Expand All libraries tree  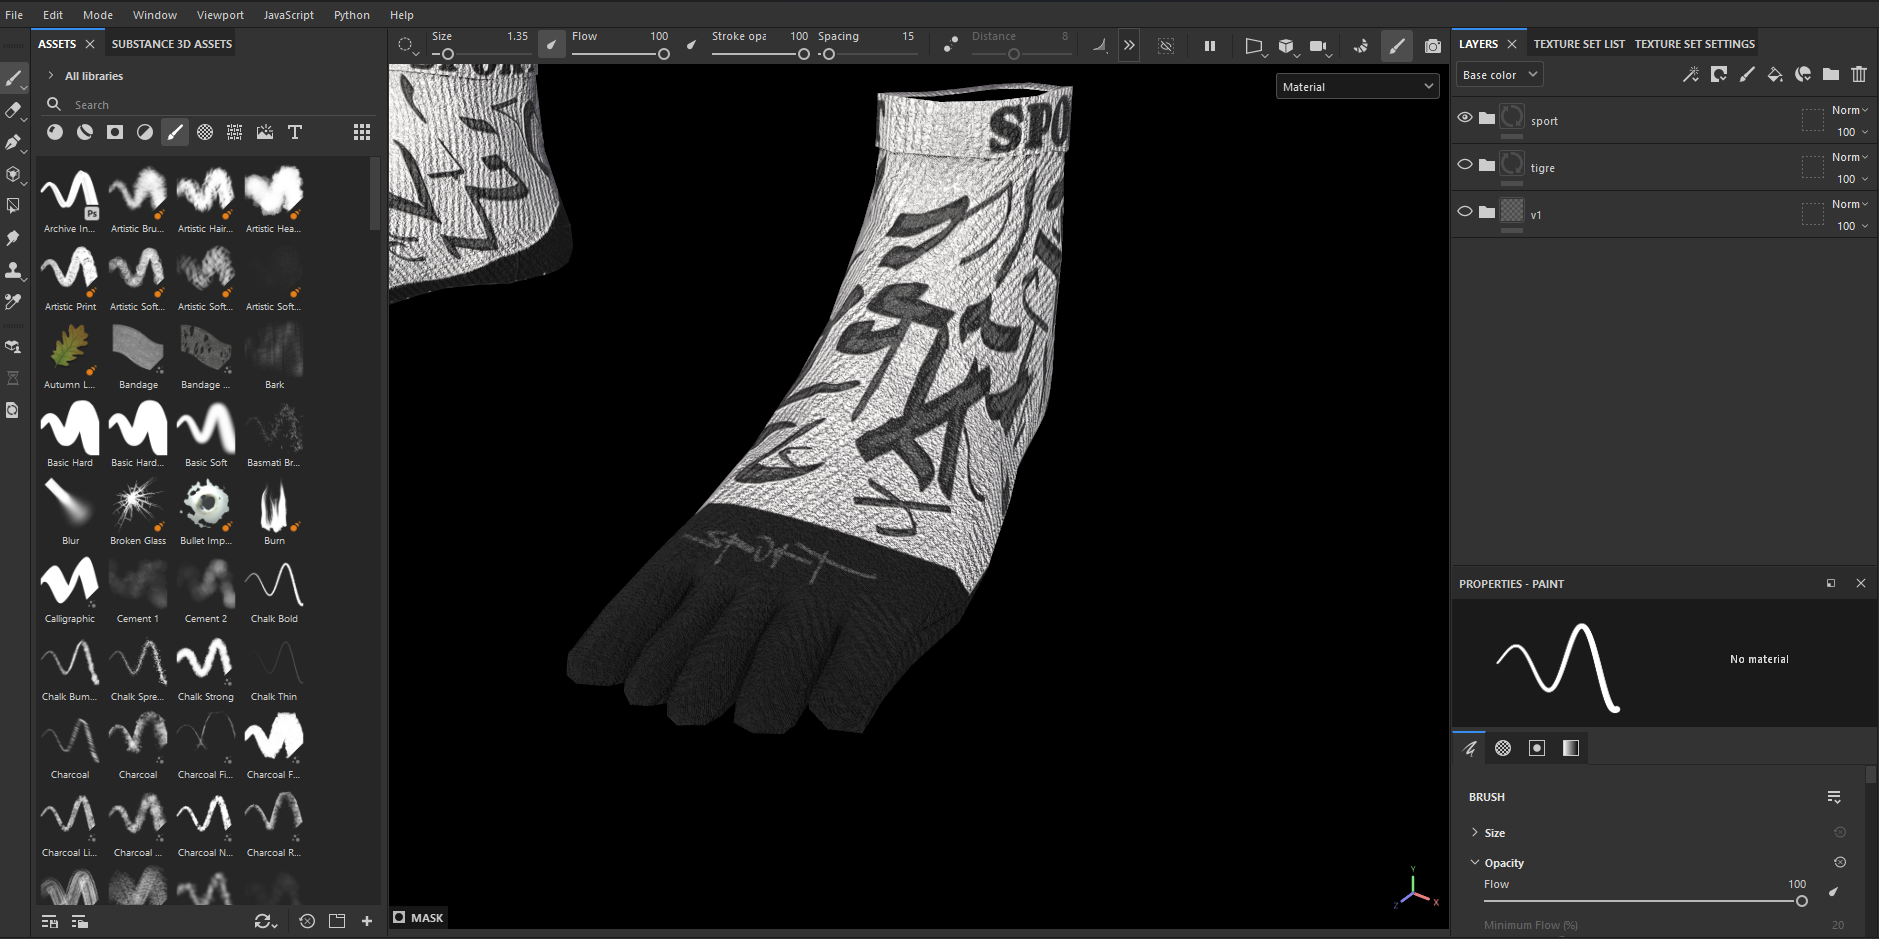pos(51,76)
